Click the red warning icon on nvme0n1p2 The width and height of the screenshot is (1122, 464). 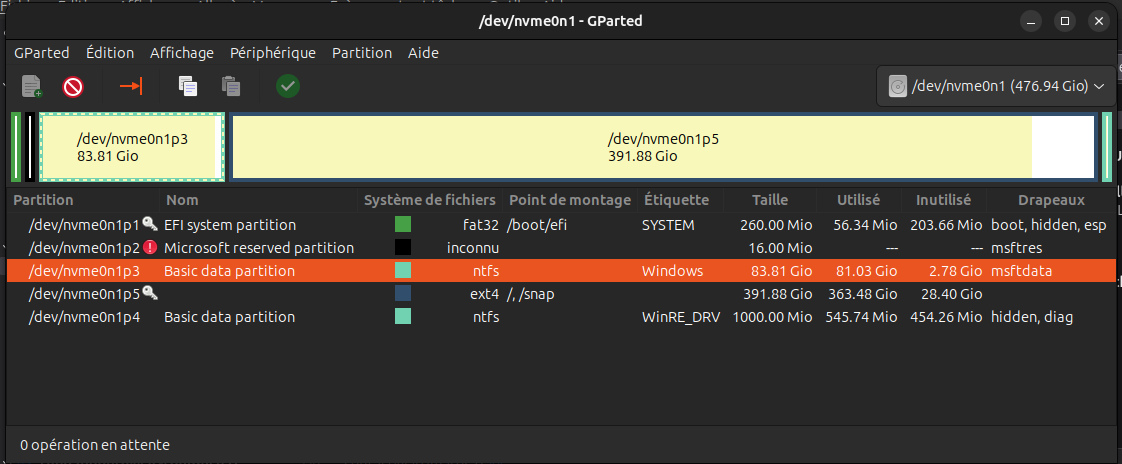pos(150,248)
